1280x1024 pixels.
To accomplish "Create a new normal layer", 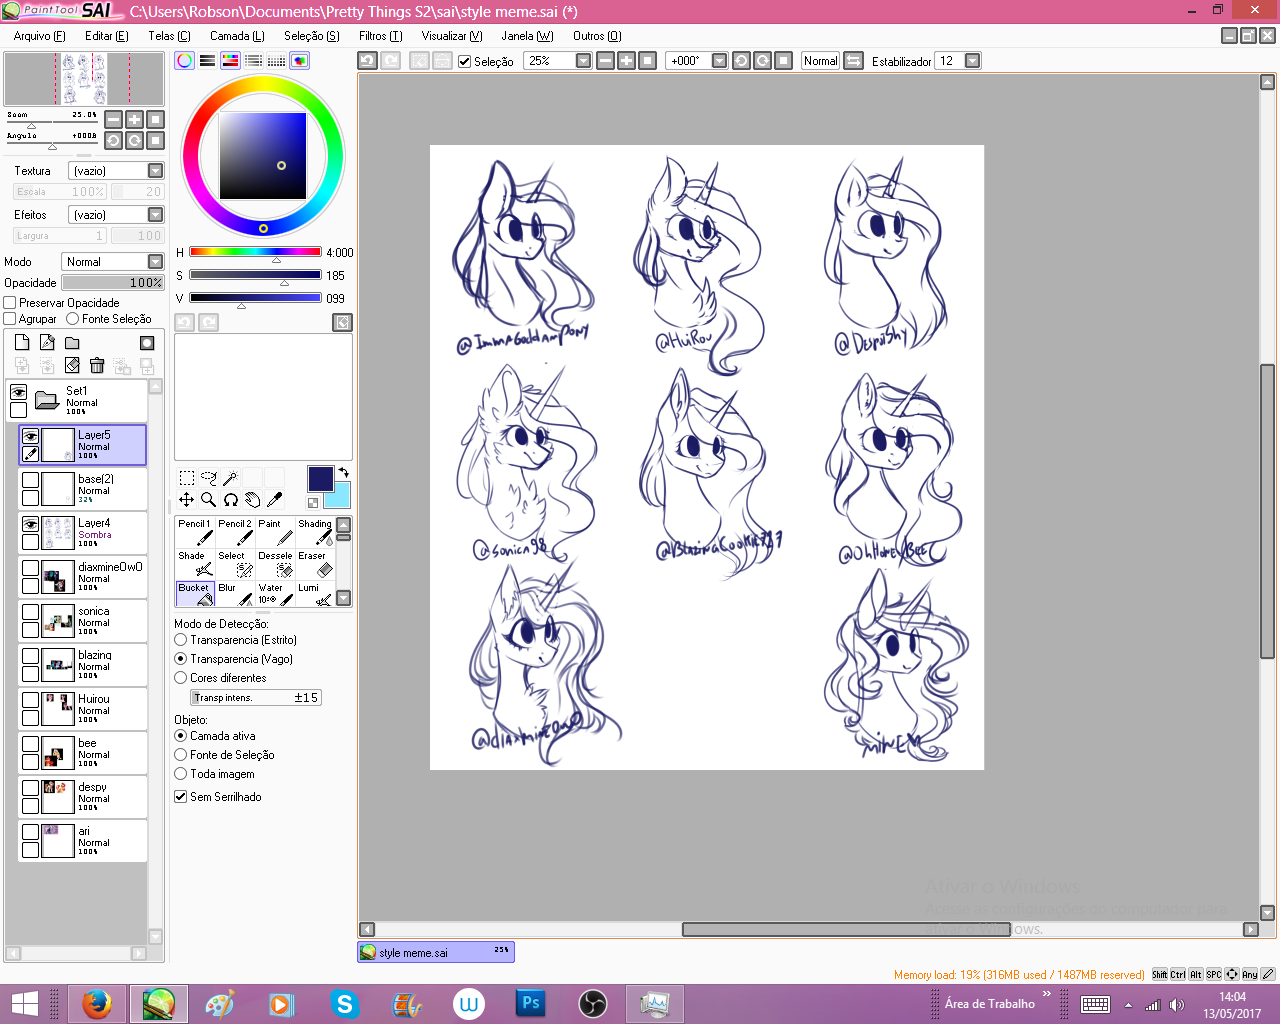I will 22,342.
